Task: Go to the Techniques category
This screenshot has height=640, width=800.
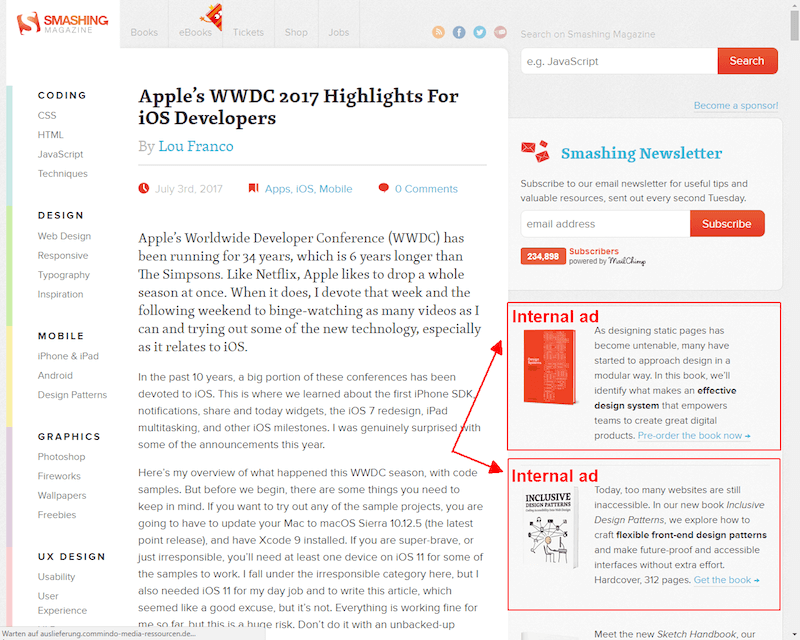Action: click(x=63, y=174)
